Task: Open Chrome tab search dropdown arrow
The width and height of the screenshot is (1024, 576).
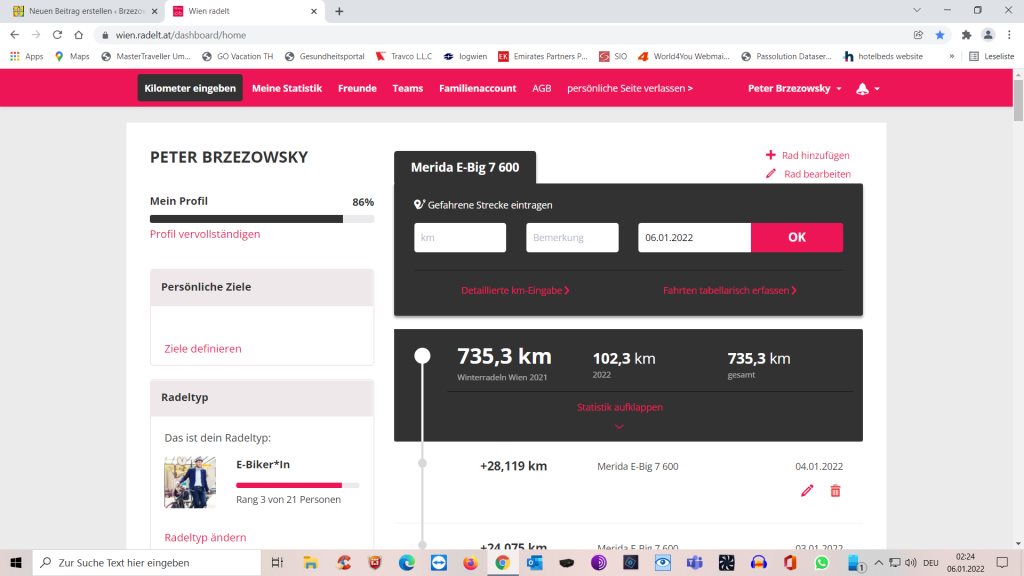Action: pos(917,10)
